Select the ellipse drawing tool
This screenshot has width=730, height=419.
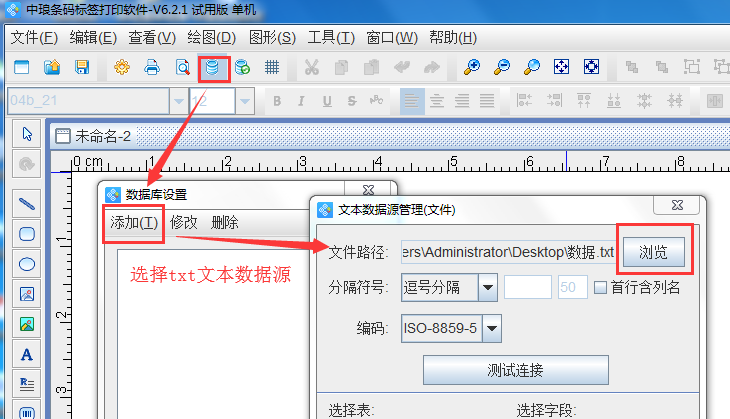pyautogui.click(x=27, y=265)
